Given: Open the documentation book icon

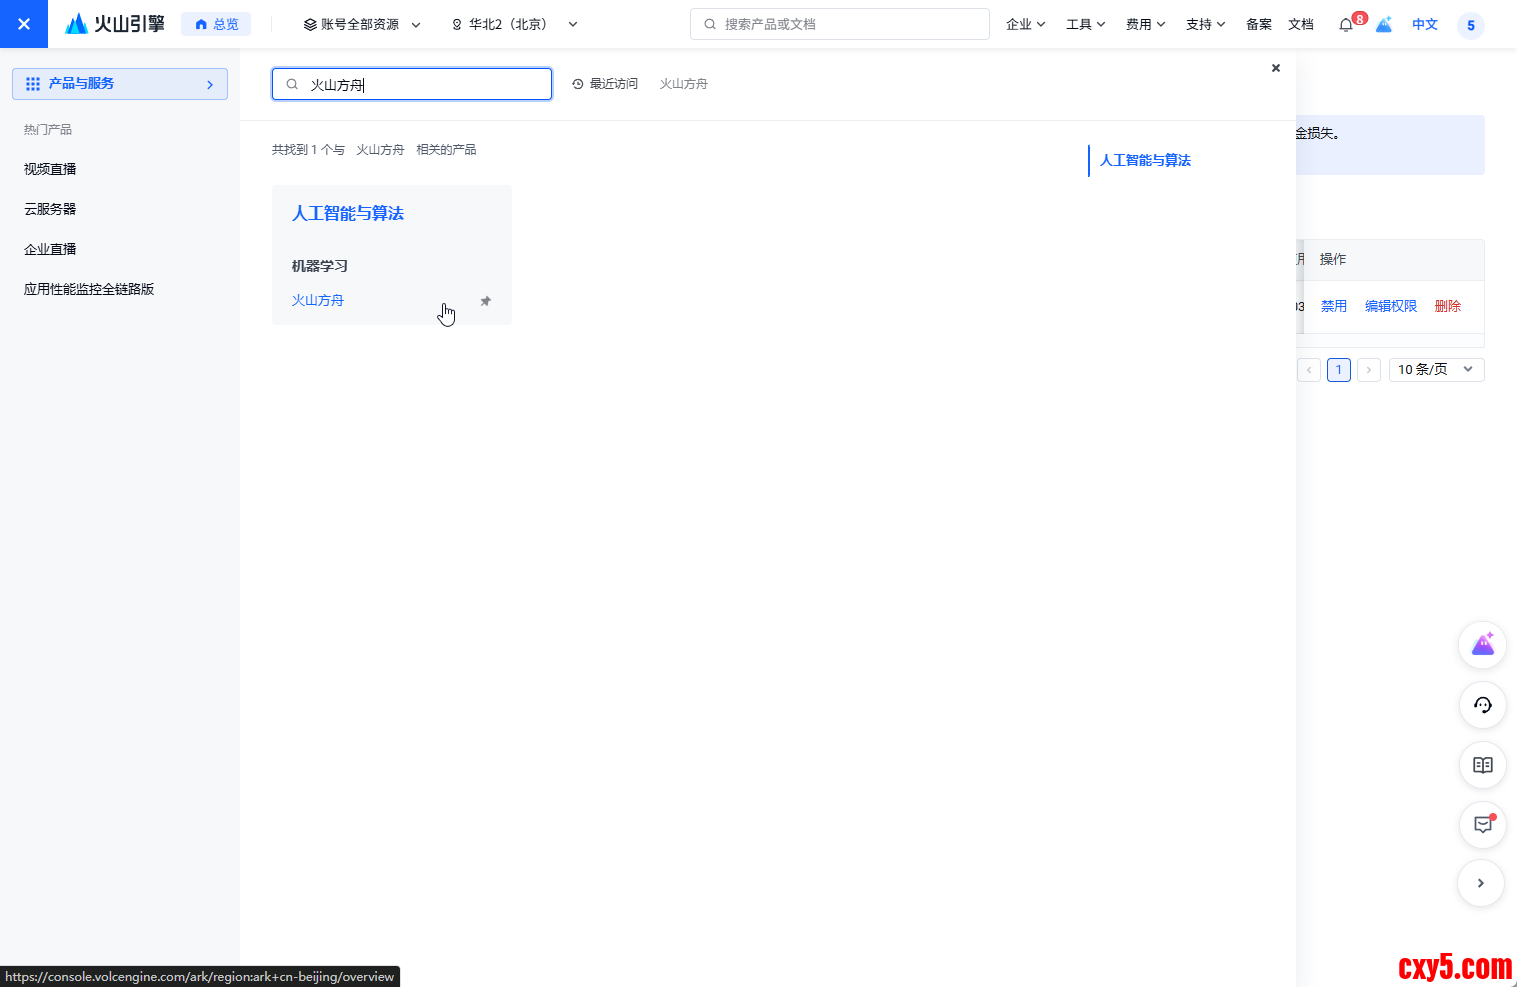Looking at the screenshot, I should click(1482, 765).
